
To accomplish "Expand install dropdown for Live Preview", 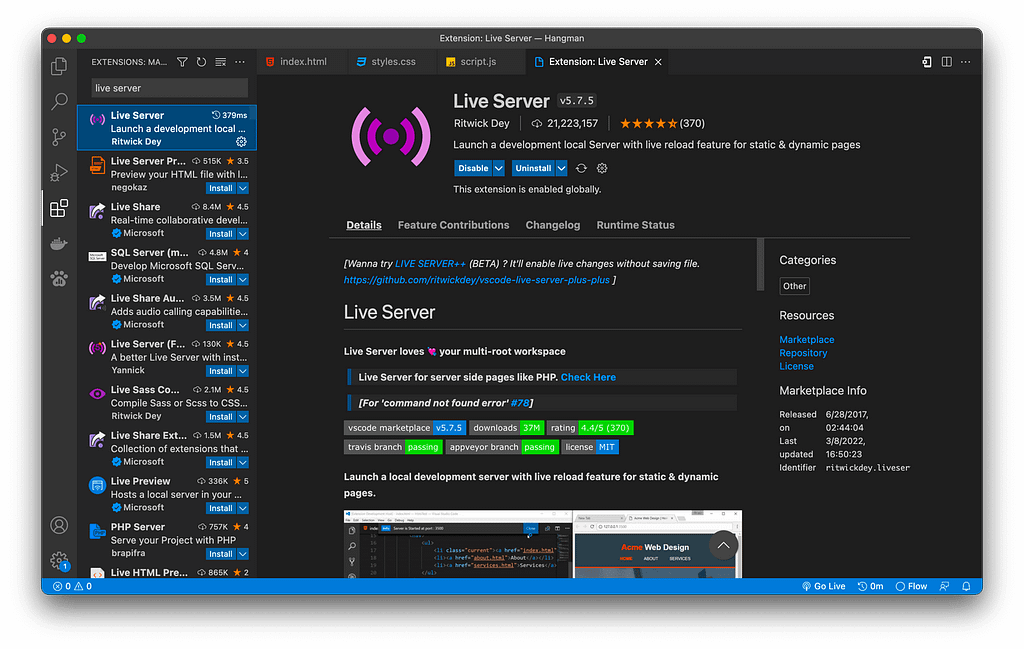I will (x=243, y=508).
